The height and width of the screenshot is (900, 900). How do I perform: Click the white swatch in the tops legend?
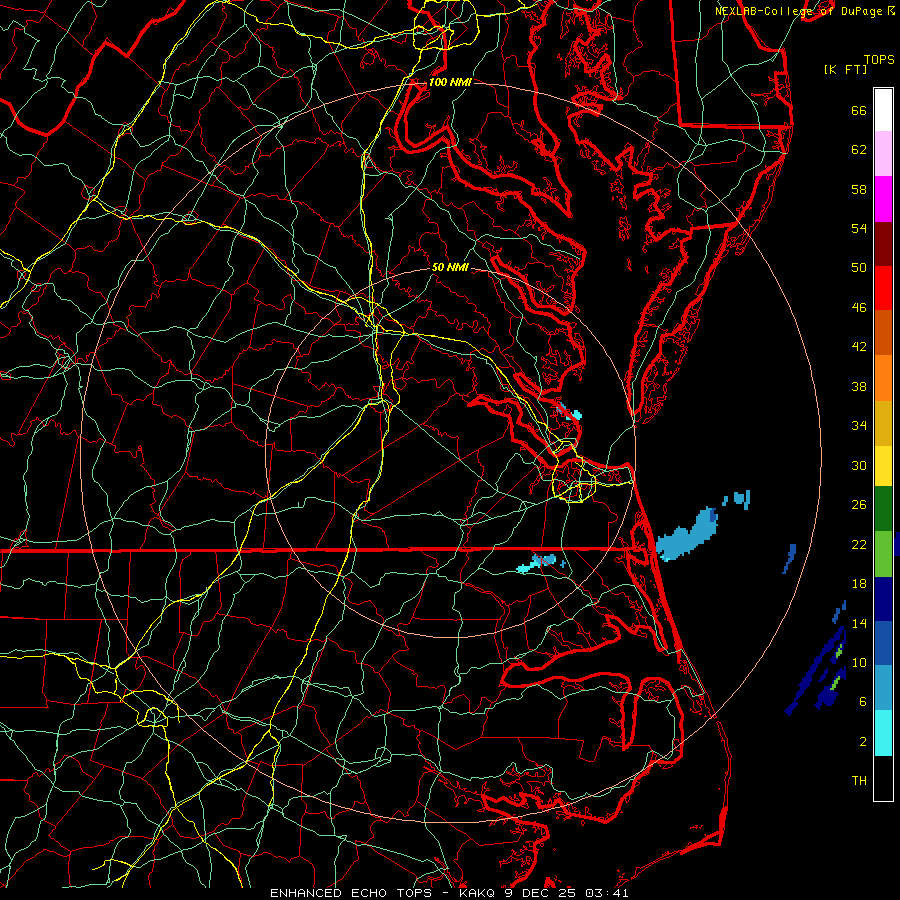(x=883, y=110)
